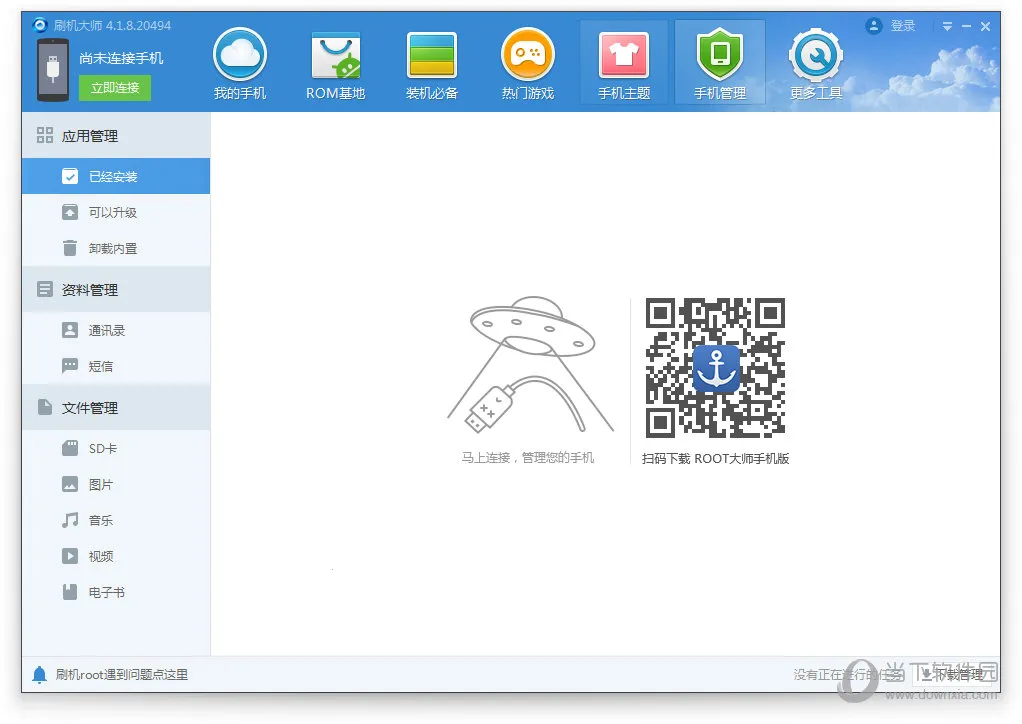The width and height of the screenshot is (1022, 724).
Task: Switch to 手机主题 themes section
Action: [624, 55]
